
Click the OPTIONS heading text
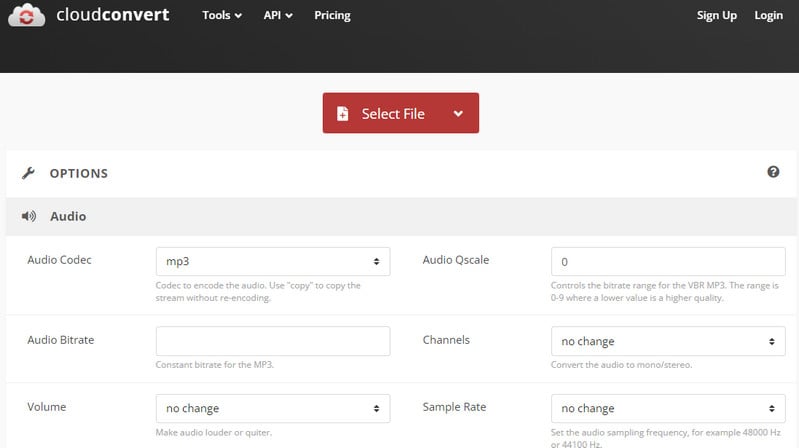tap(78, 173)
